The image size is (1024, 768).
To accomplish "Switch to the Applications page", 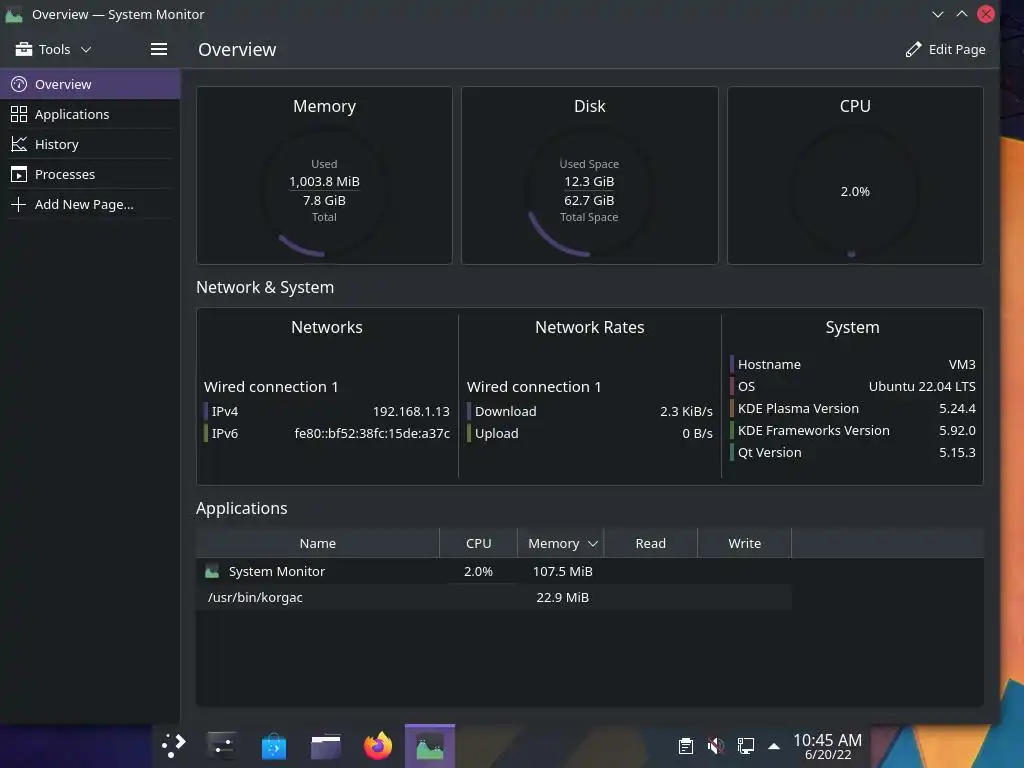I will point(90,114).
